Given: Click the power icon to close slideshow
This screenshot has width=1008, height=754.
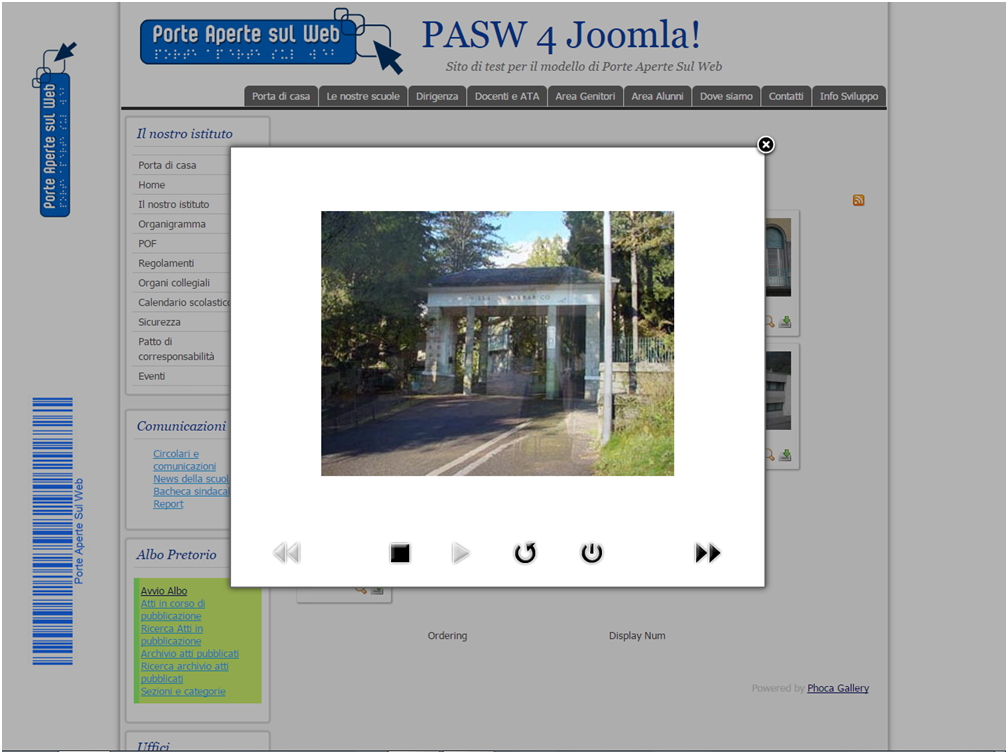Looking at the screenshot, I should coord(592,553).
